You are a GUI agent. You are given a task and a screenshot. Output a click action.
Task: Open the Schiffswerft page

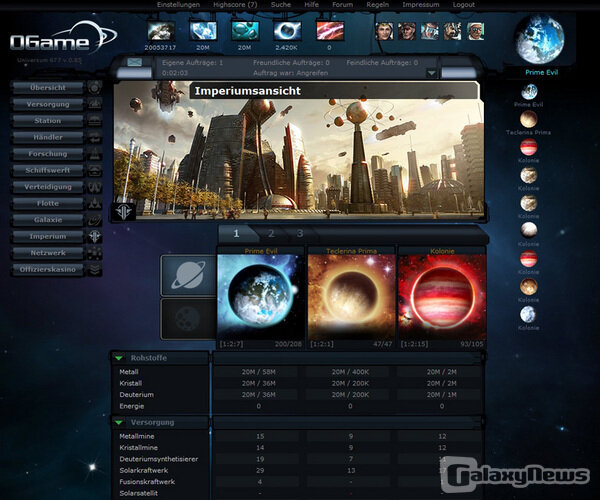point(48,170)
